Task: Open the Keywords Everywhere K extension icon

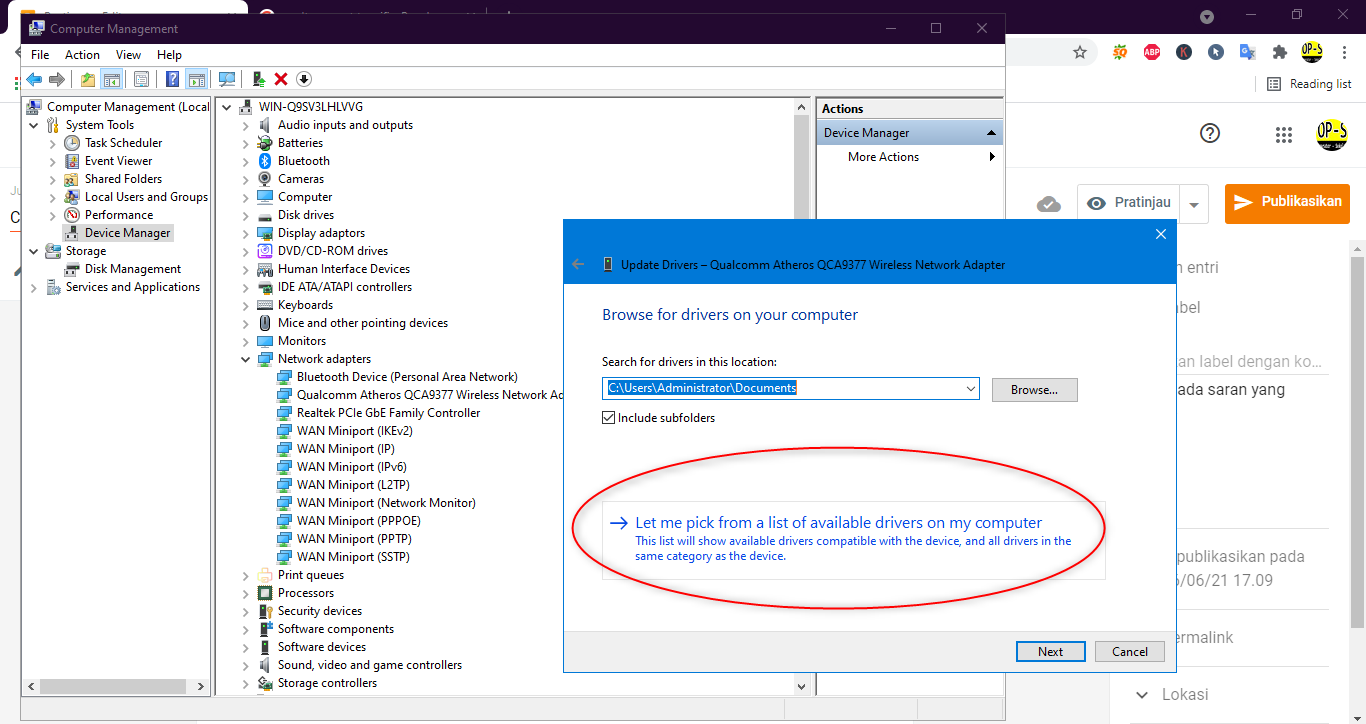Action: coord(1184,52)
